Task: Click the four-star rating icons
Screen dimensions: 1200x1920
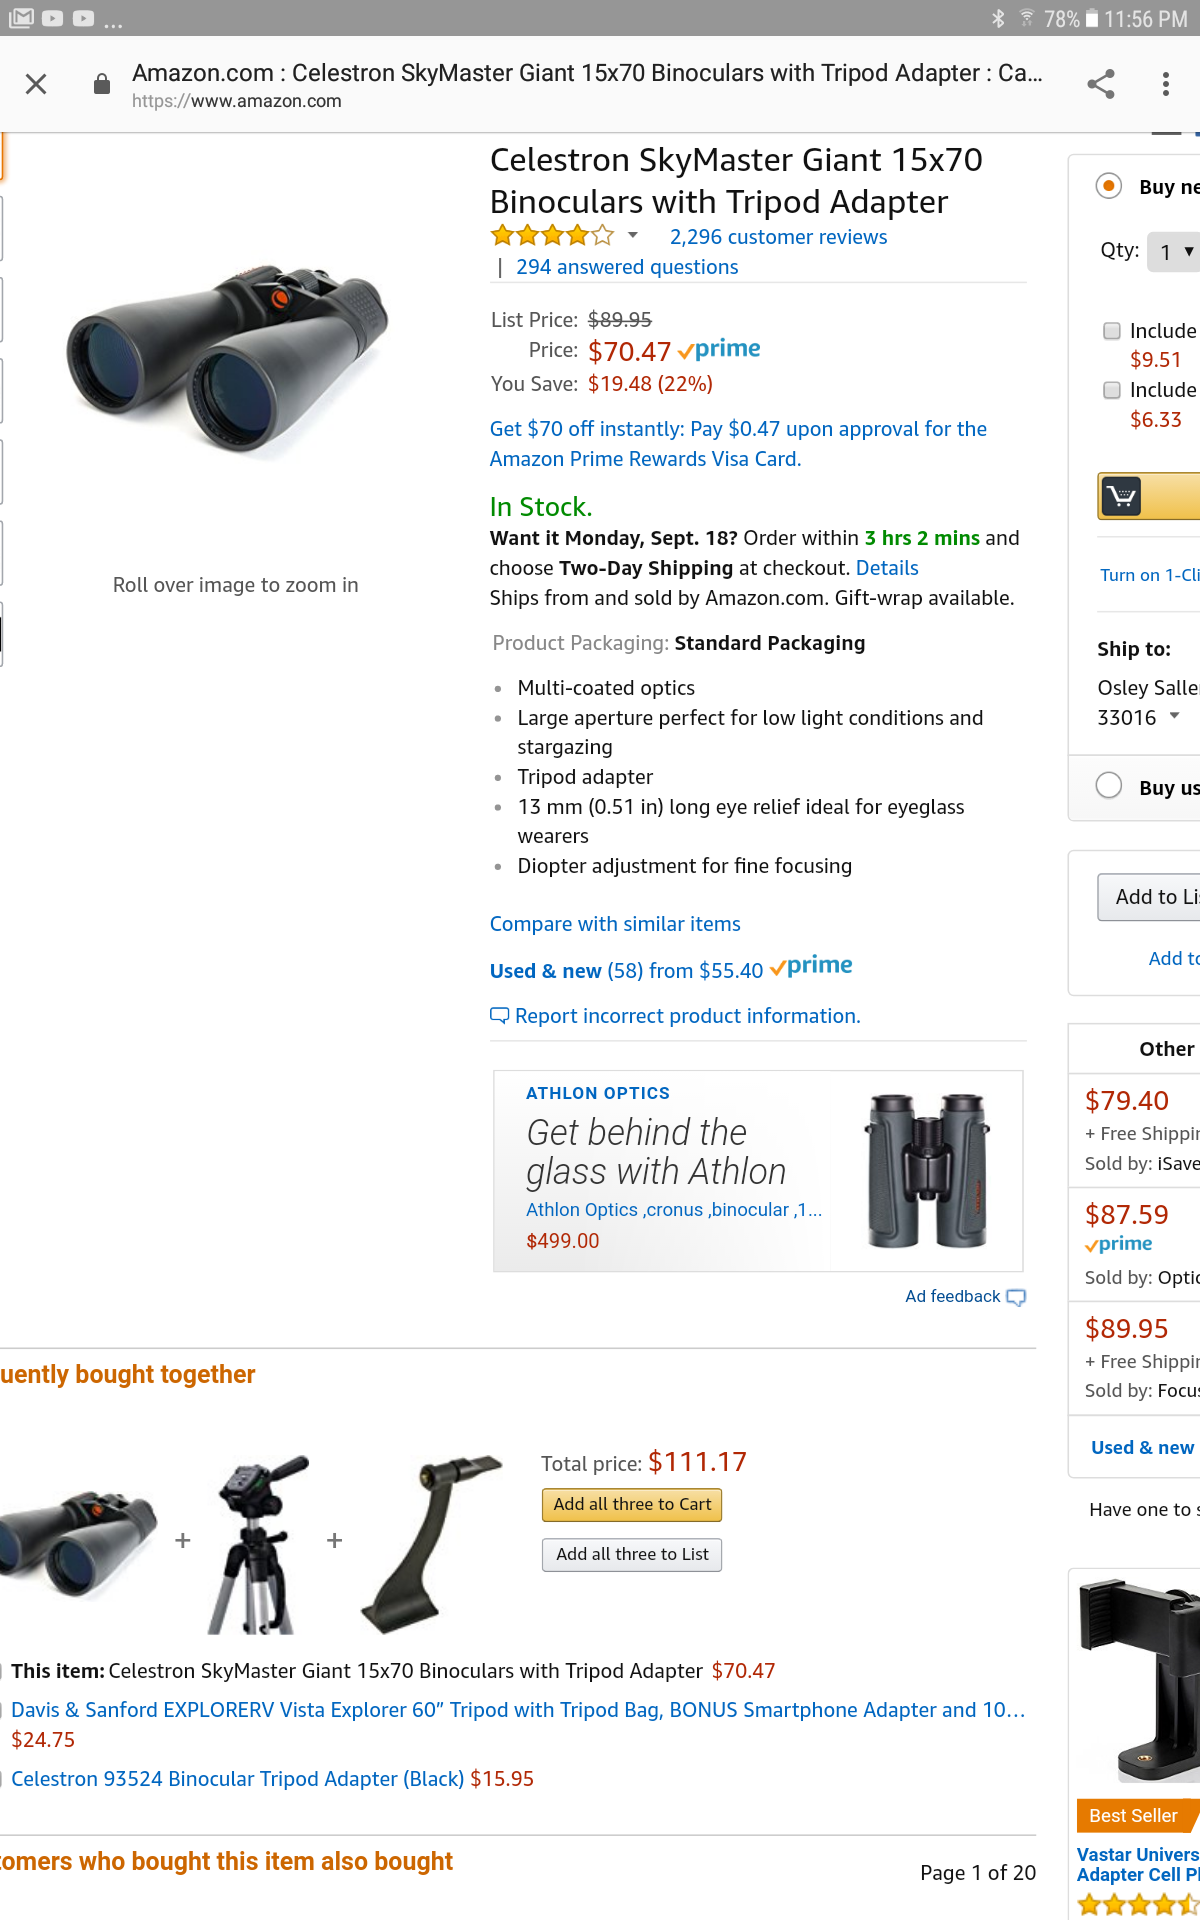Action: pyautogui.click(x=552, y=236)
